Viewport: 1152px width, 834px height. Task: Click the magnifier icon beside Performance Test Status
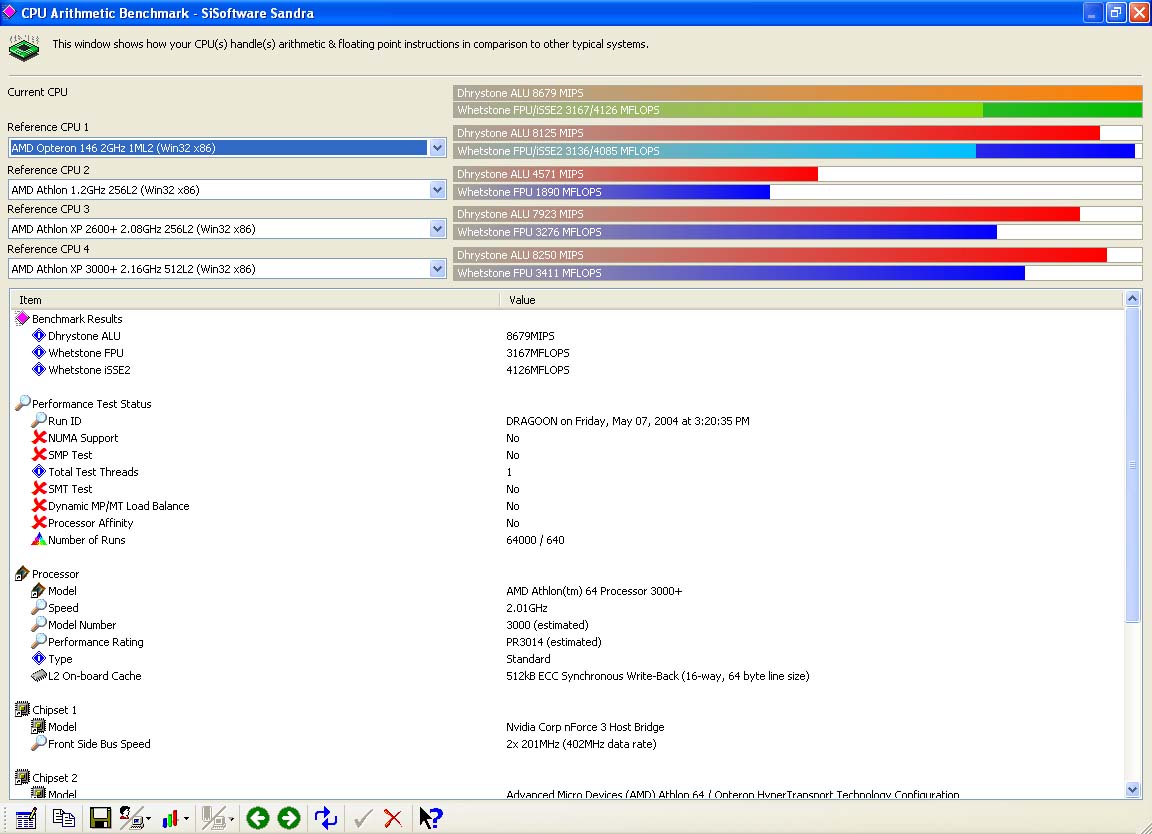22,403
